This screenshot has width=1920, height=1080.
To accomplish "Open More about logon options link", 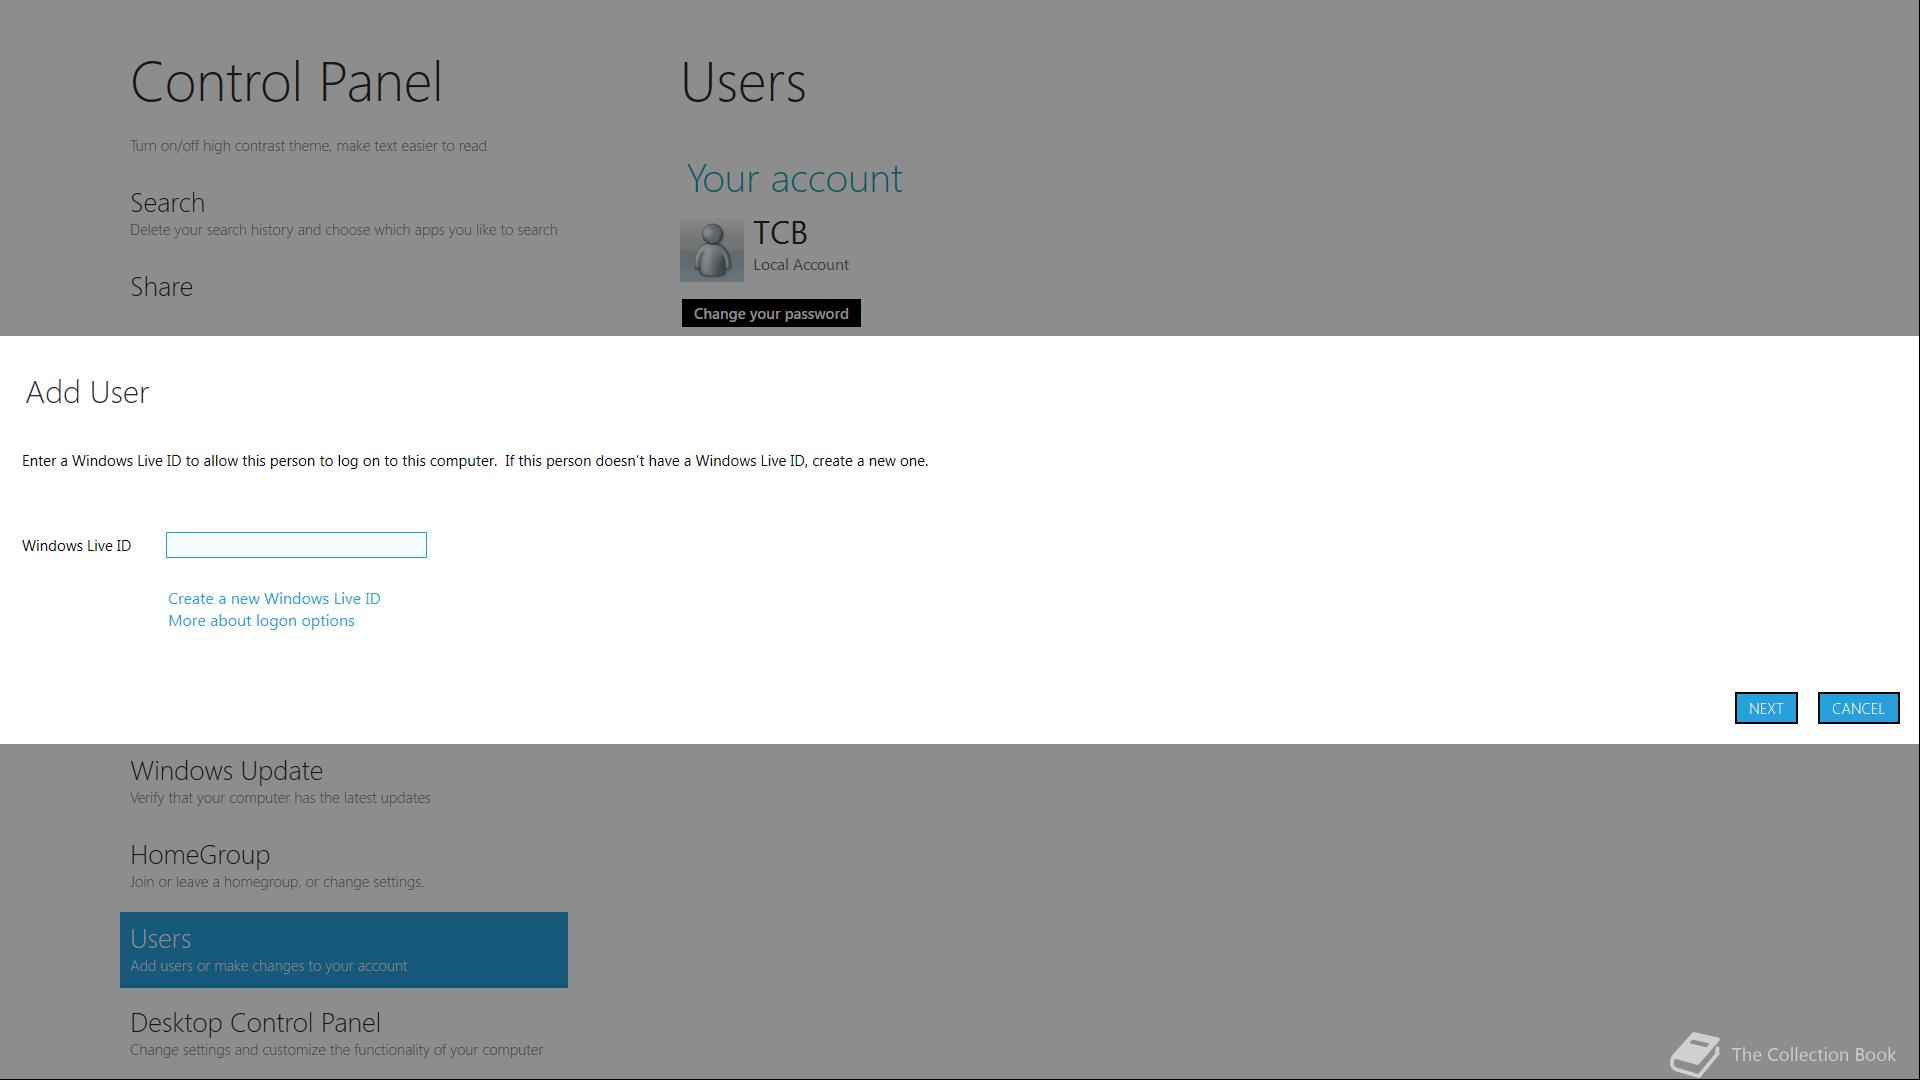I will [261, 620].
